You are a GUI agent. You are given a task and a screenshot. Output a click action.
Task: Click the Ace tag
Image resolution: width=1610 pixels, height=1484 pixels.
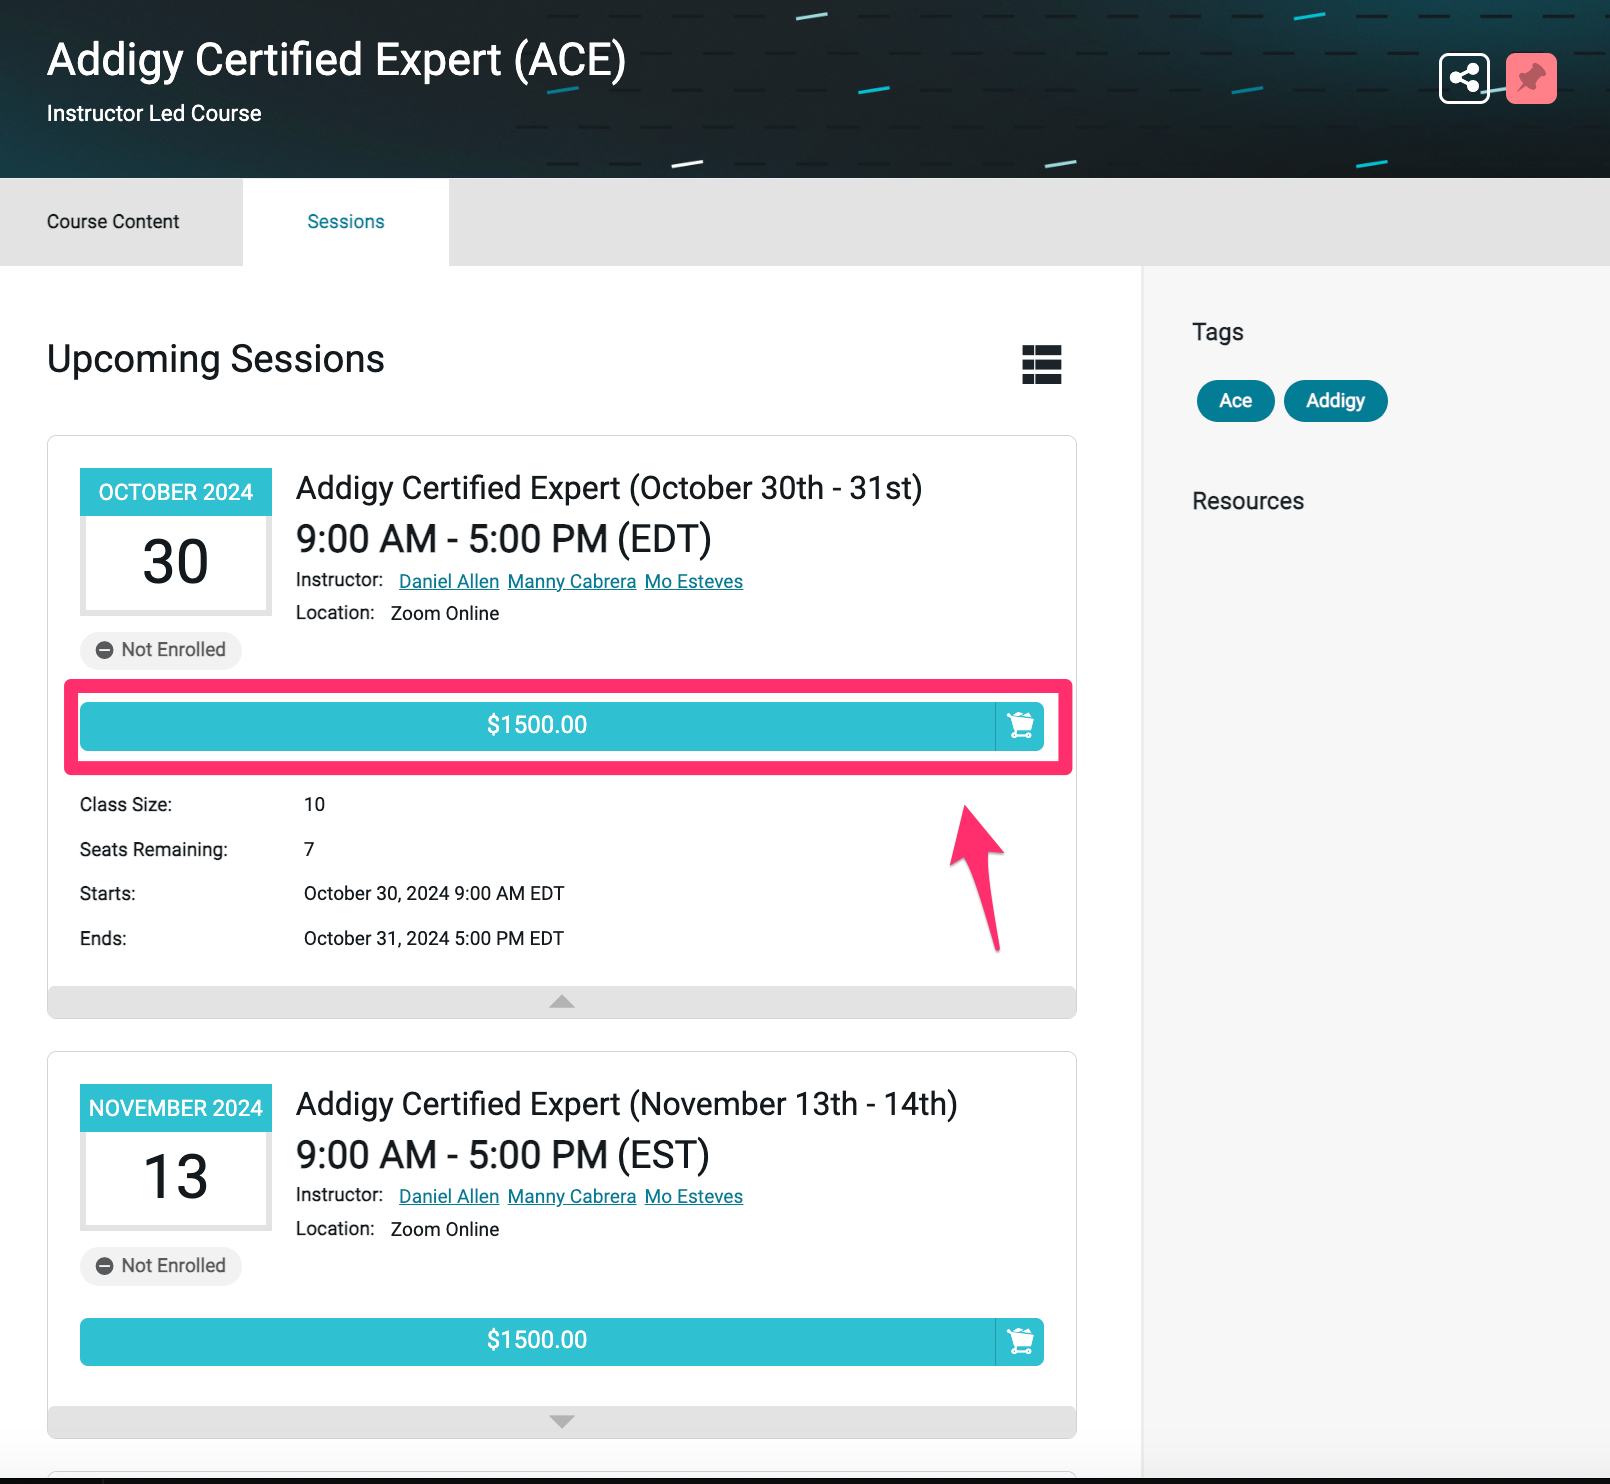1235,401
